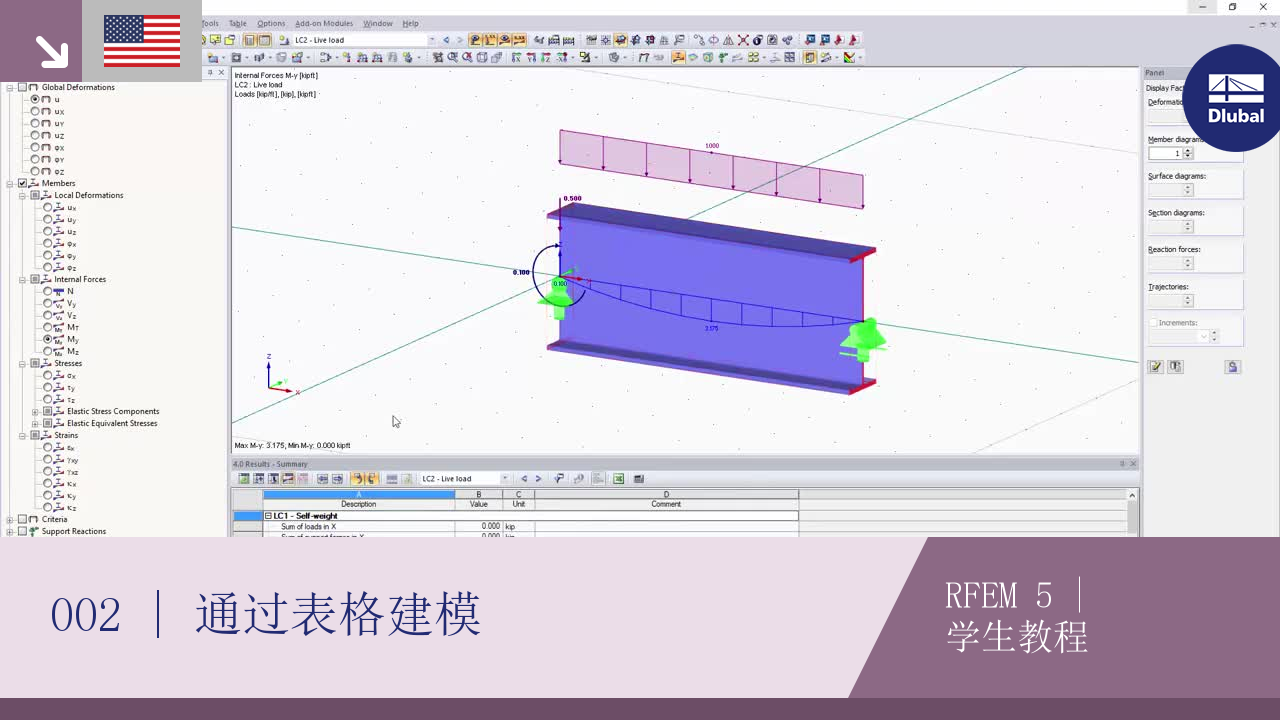Select the internal force N radio button
Image resolution: width=1280 pixels, height=720 pixels.
tap(47, 291)
